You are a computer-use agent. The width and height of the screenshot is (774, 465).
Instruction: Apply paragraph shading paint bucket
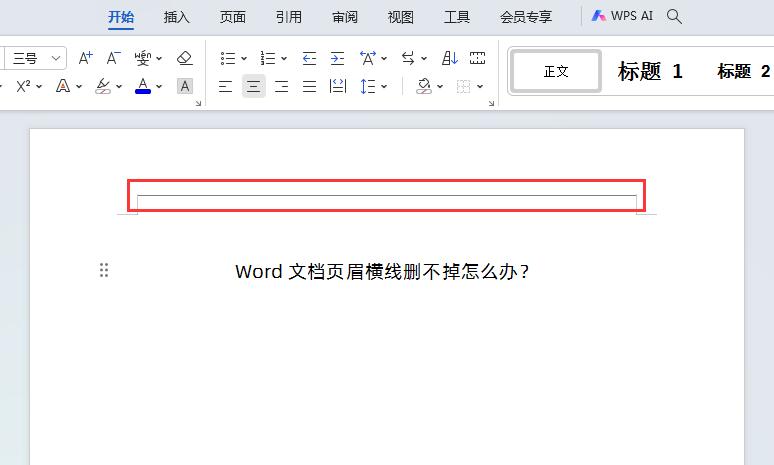click(424, 87)
